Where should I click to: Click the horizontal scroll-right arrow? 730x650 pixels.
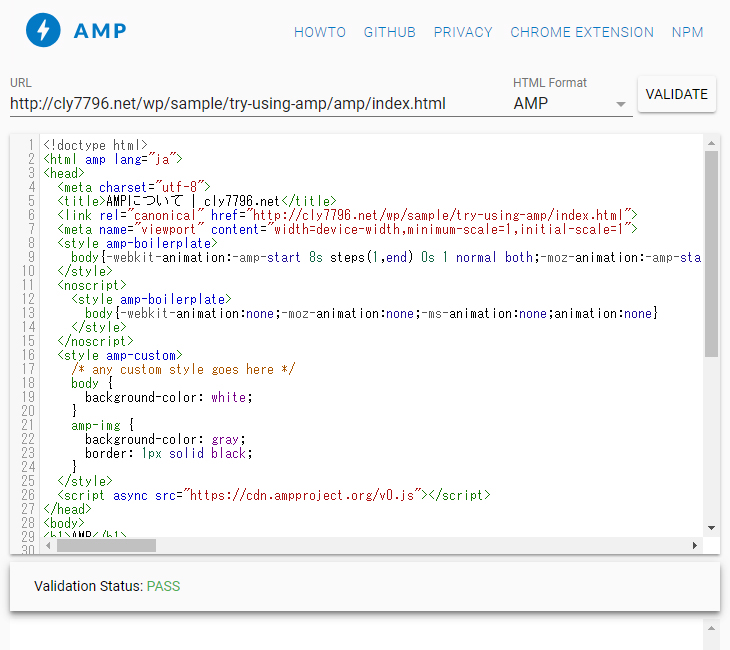coord(695,545)
